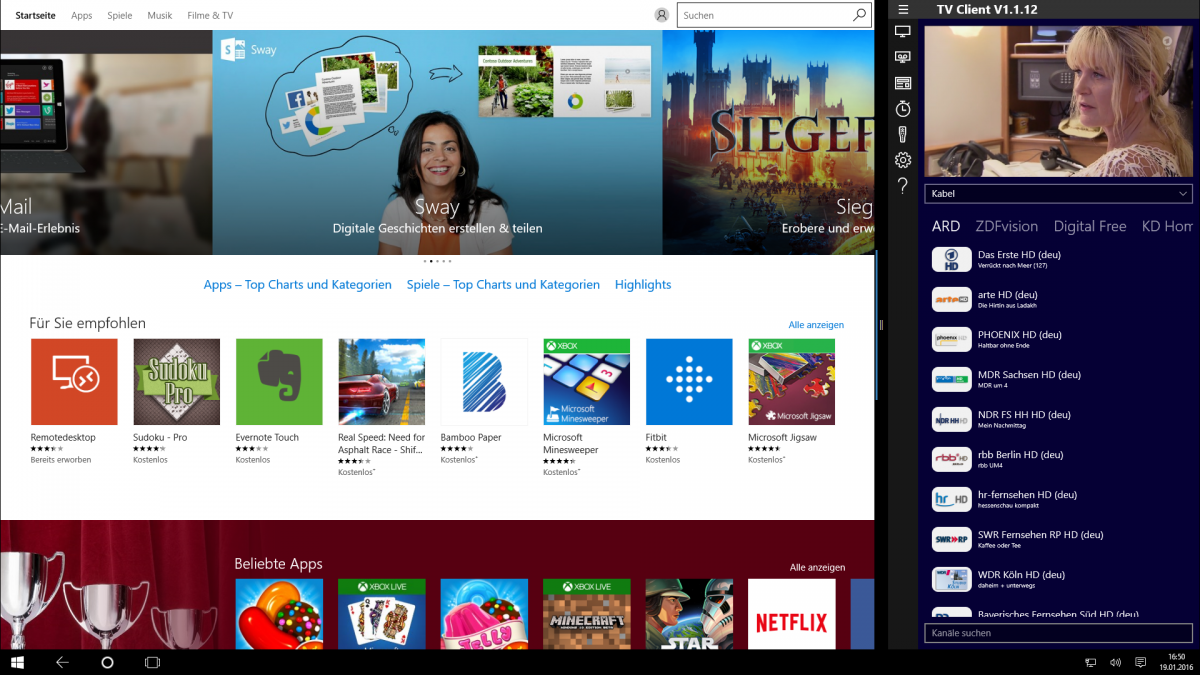Image resolution: width=1200 pixels, height=675 pixels.
Task: Select channel WDR Köln HD (deu)
Action: [1058, 580]
